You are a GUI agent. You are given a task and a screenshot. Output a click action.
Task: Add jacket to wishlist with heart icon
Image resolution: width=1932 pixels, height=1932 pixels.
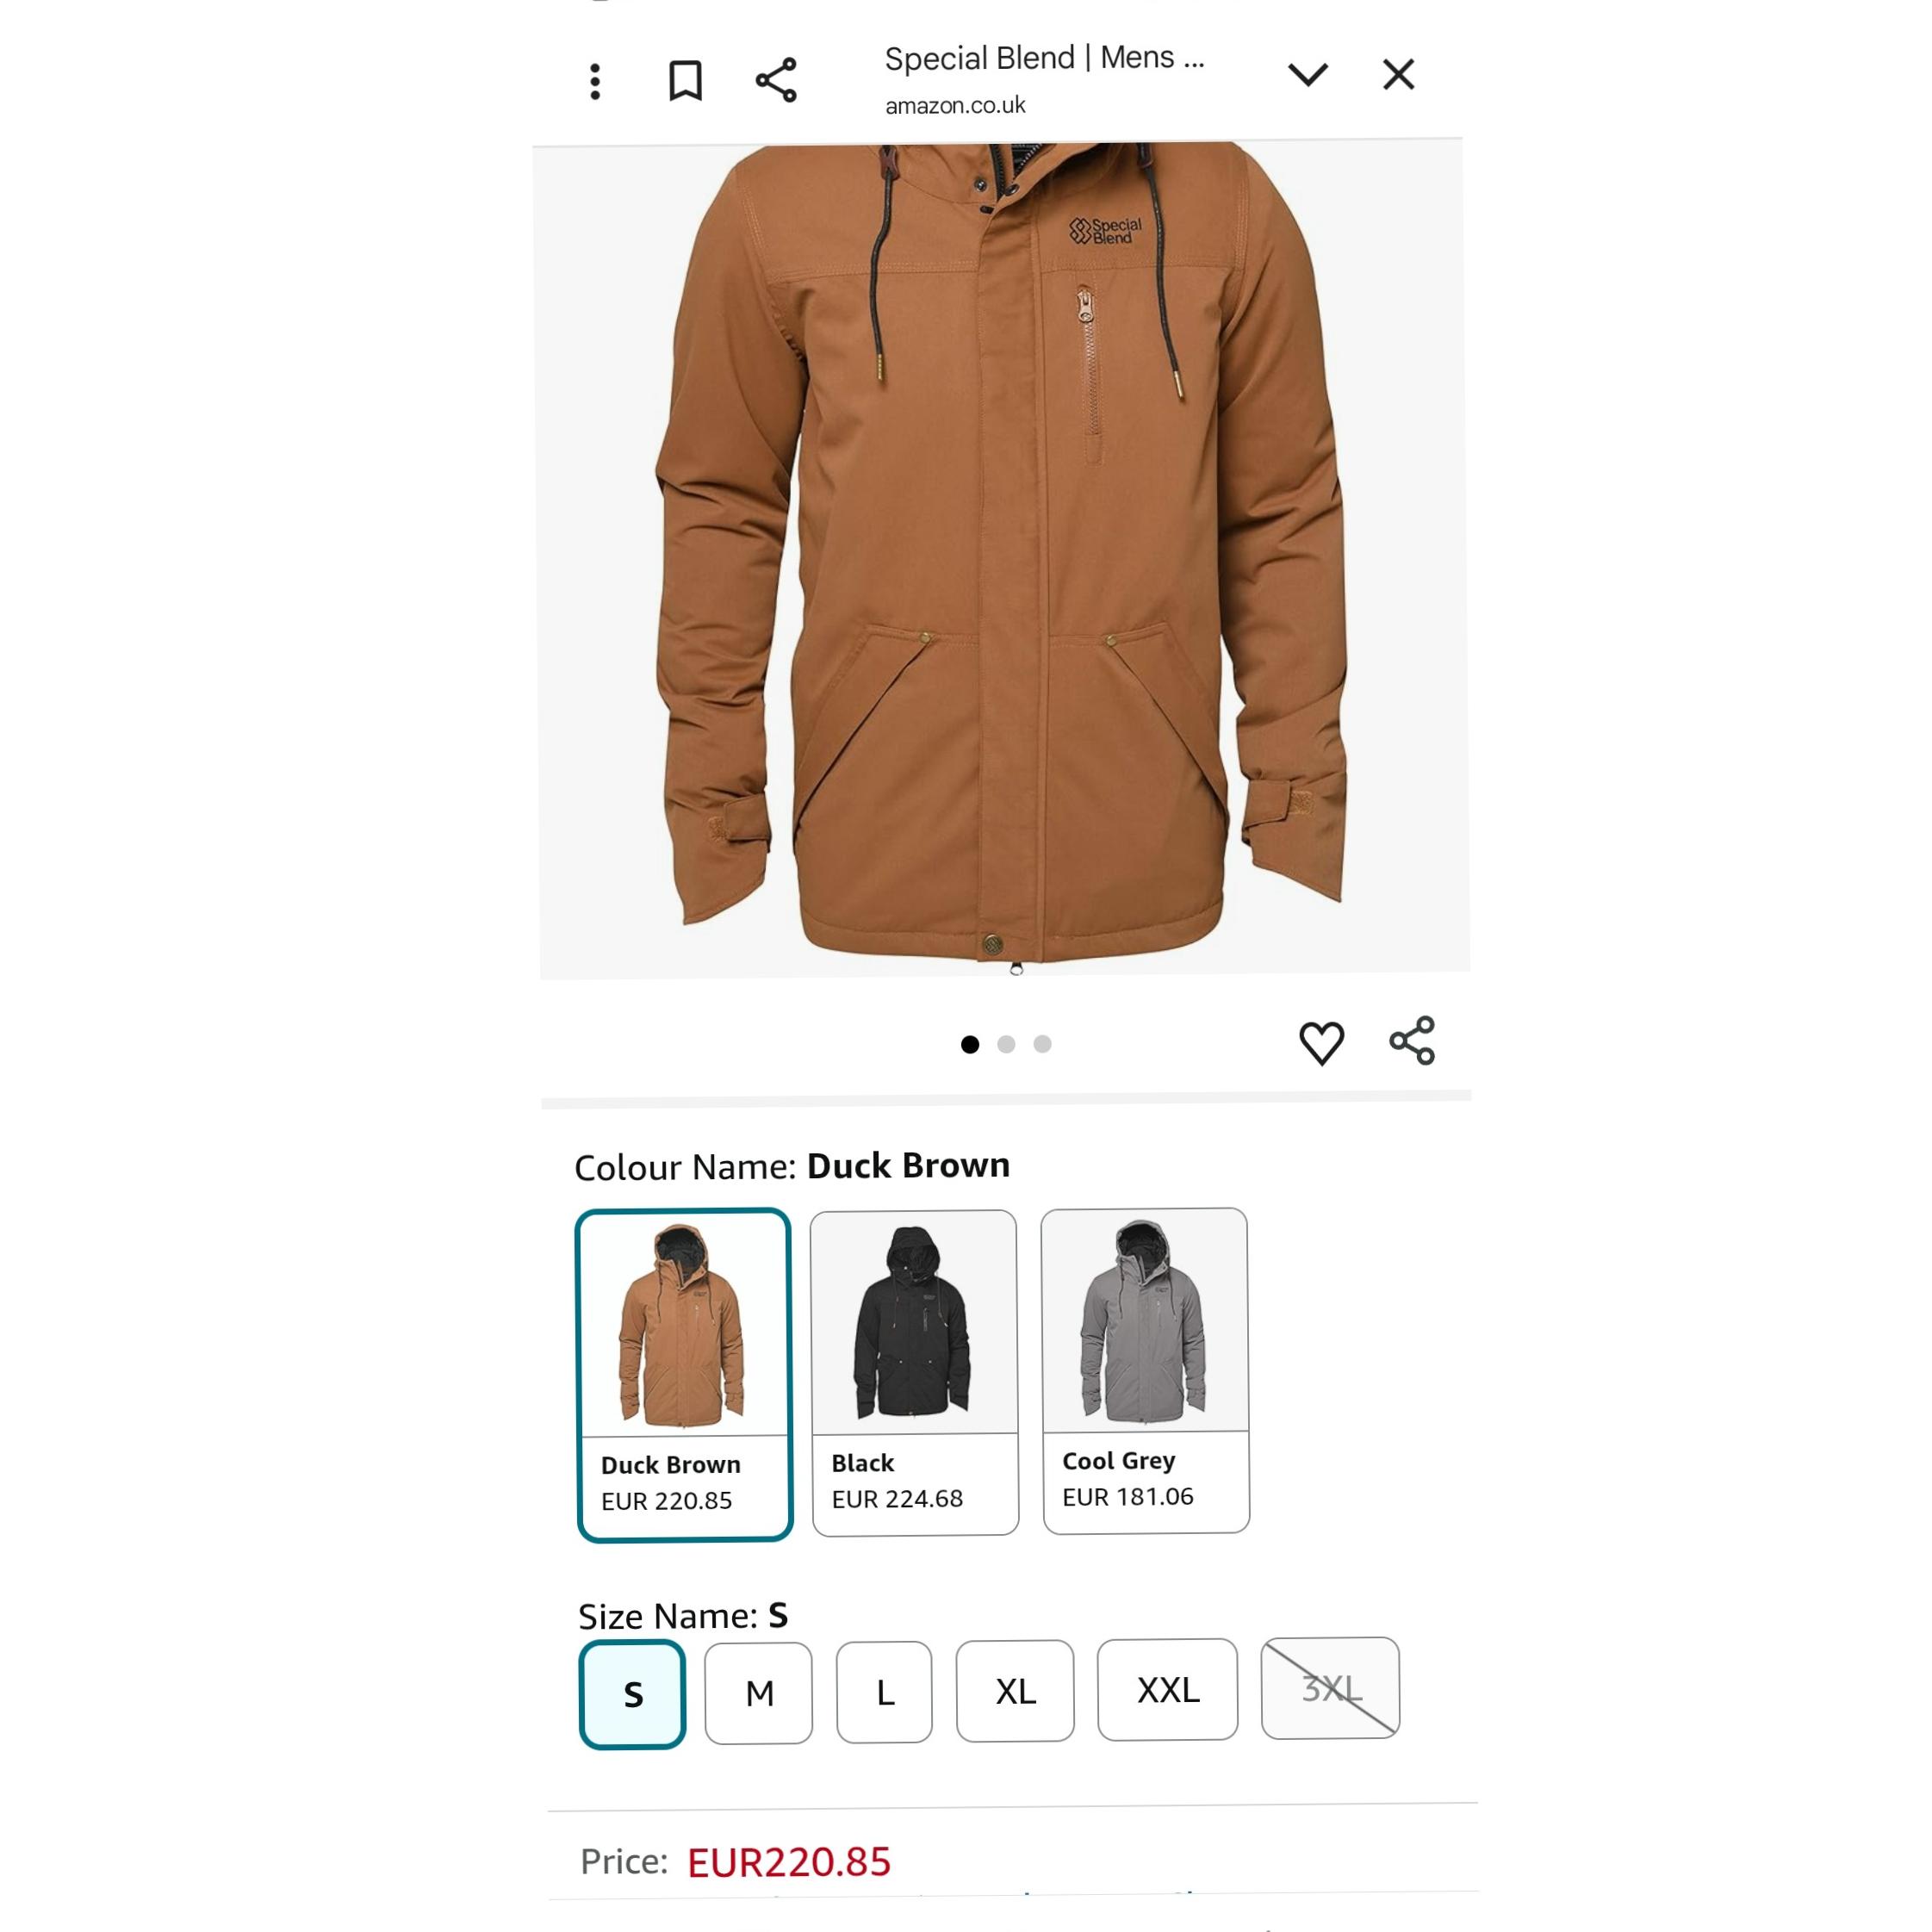[1321, 1043]
